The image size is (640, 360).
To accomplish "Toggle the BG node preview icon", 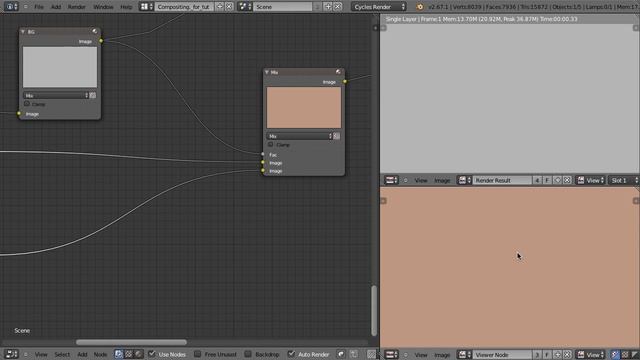I will (95, 31).
